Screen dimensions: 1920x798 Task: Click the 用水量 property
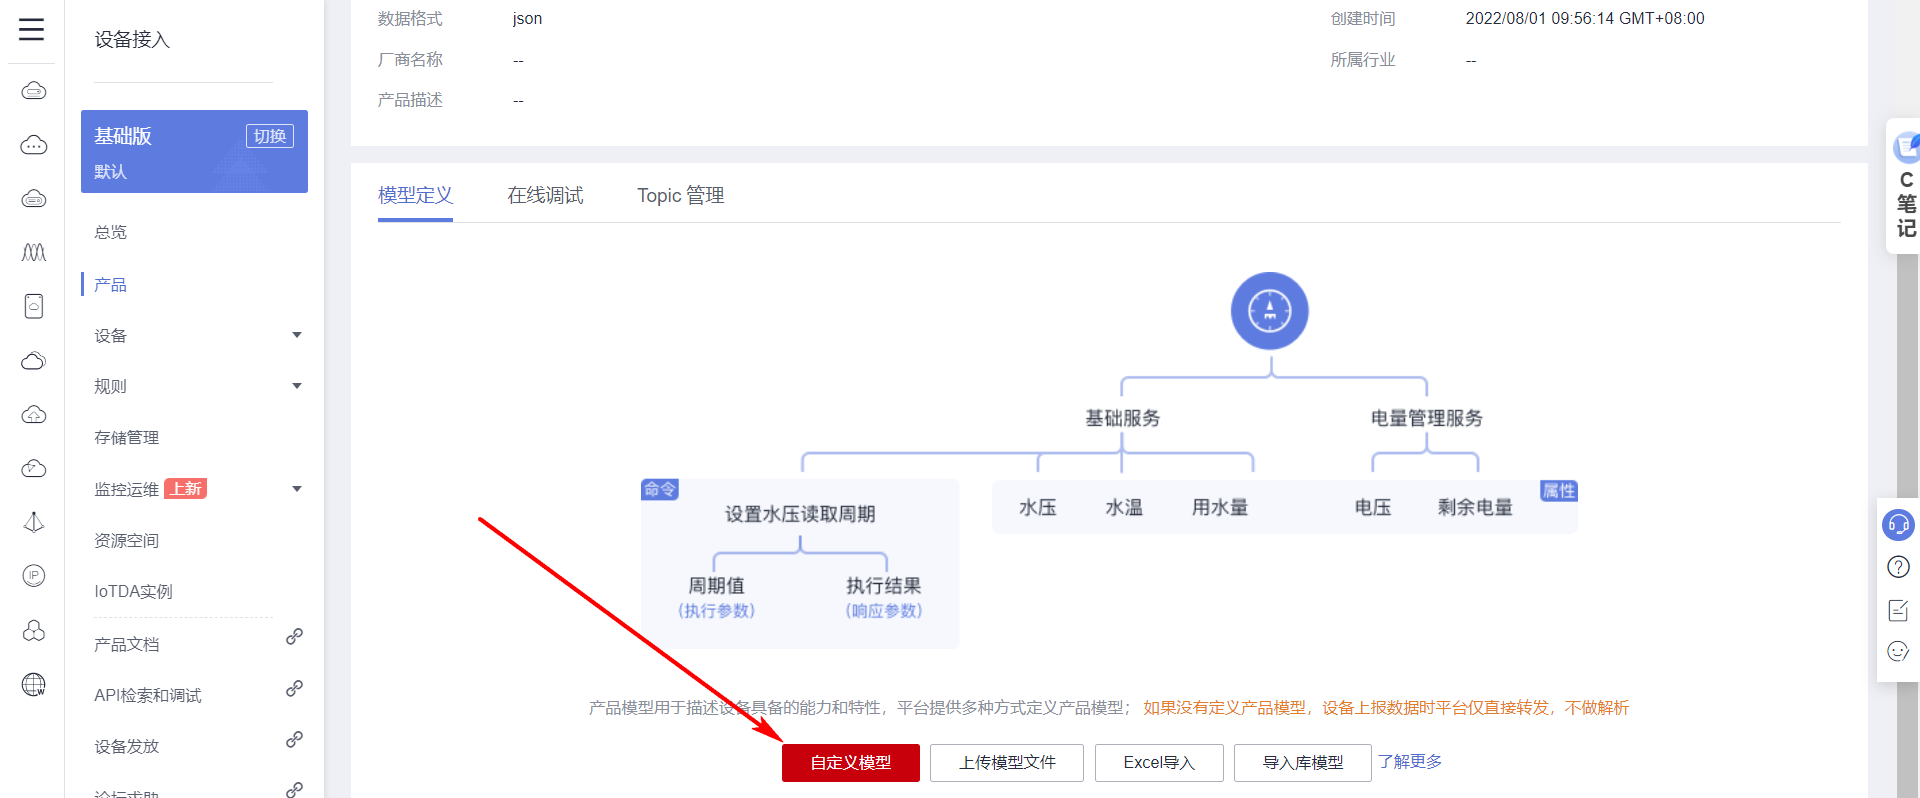click(x=1220, y=508)
